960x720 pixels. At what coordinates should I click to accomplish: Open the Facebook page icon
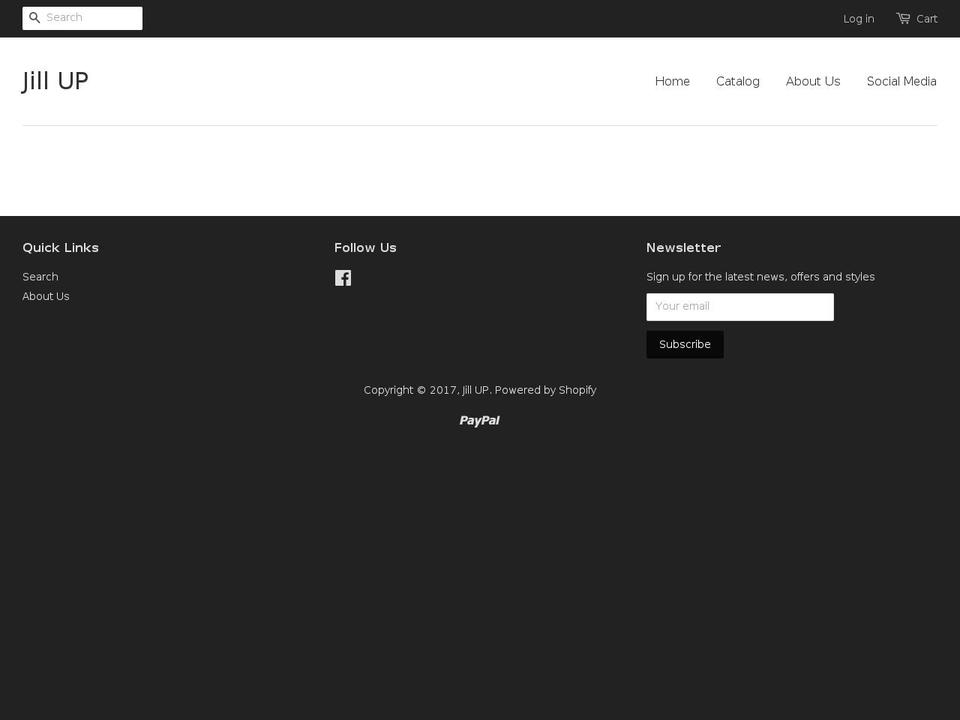pos(343,278)
